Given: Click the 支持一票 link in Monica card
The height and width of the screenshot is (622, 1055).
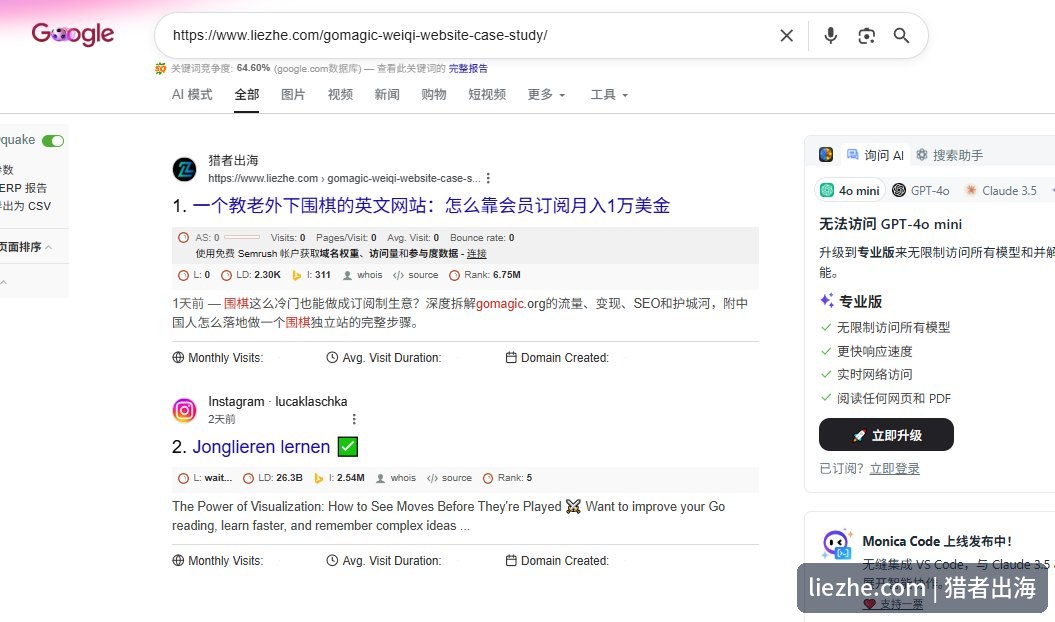Looking at the screenshot, I should [900, 604].
